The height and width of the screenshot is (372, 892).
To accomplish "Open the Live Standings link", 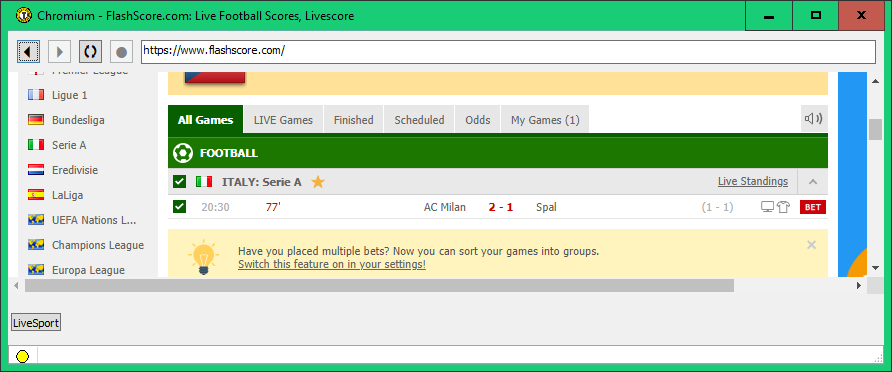I will coord(753,181).
